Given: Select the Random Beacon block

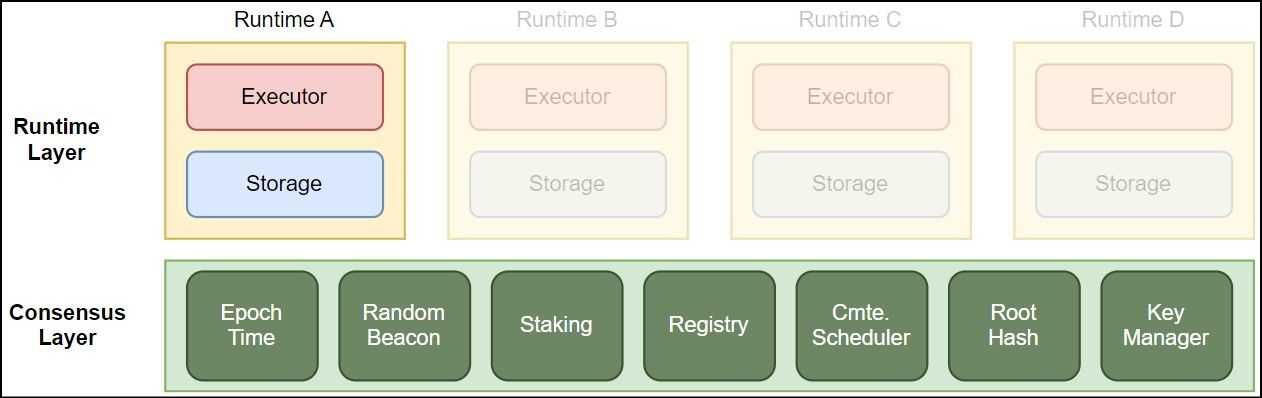Looking at the screenshot, I should click(404, 325).
